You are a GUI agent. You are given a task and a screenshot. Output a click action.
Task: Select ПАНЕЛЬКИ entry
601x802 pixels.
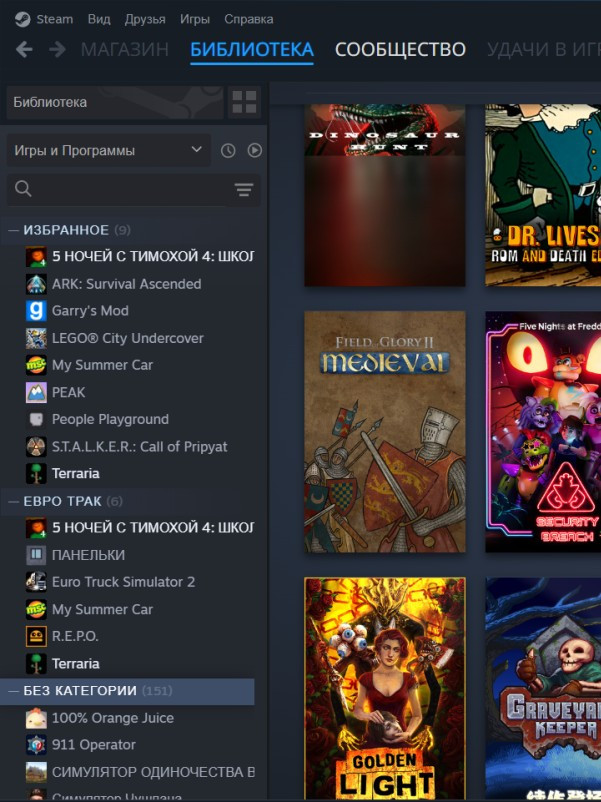(88, 555)
